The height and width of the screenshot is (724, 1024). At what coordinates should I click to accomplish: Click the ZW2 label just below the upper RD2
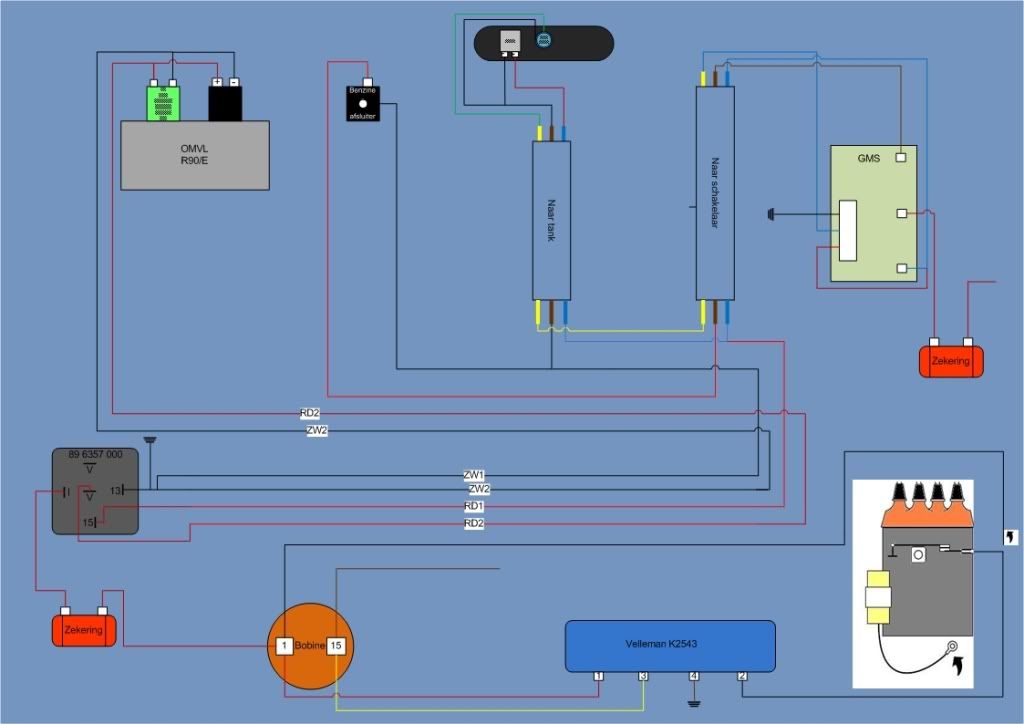click(x=317, y=431)
